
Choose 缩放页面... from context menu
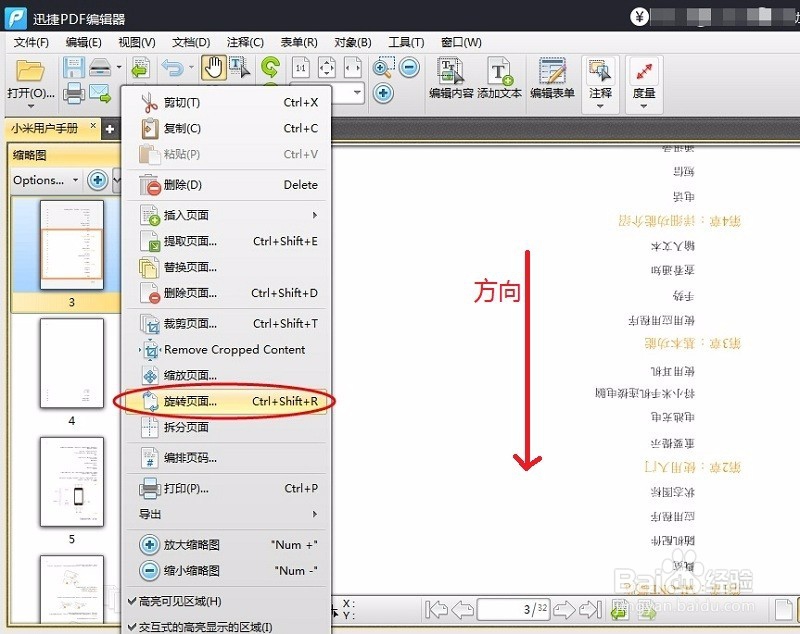coord(226,375)
